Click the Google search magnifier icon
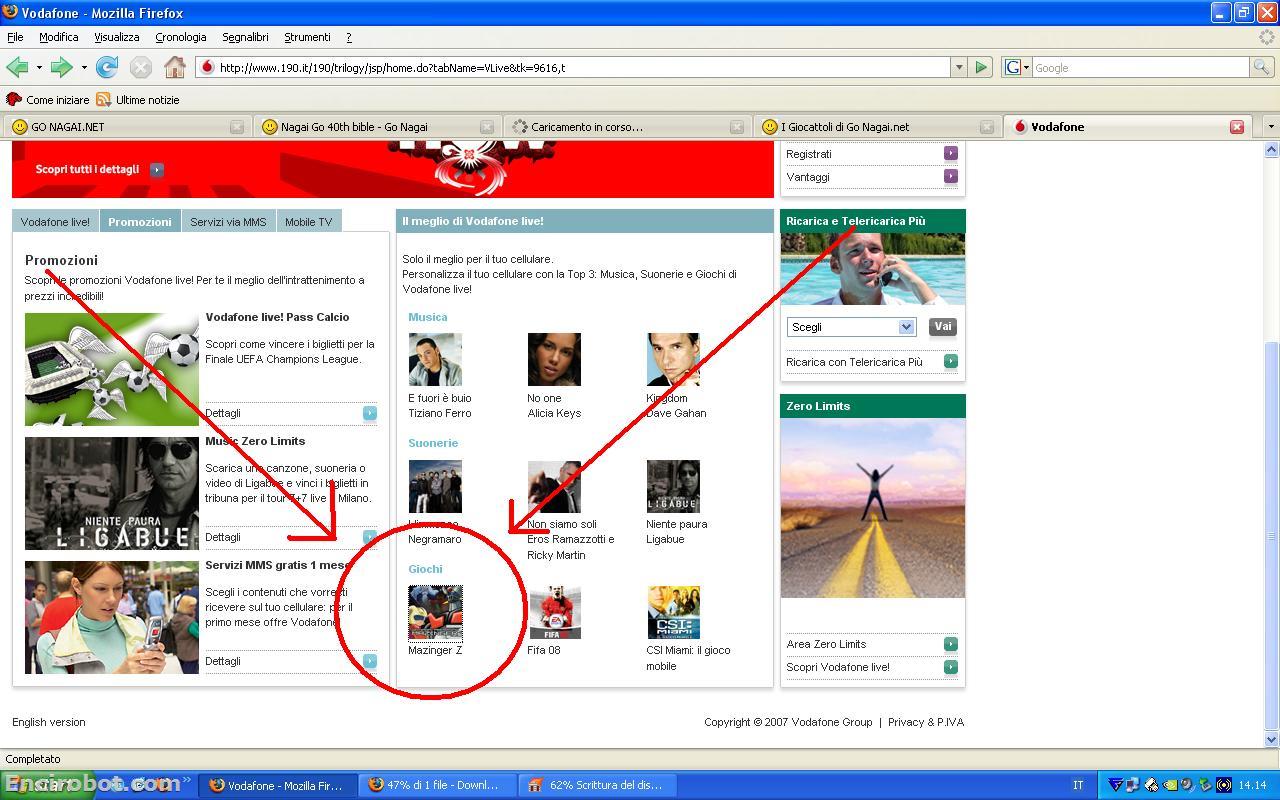Viewport: 1280px width, 800px height. click(x=1262, y=67)
